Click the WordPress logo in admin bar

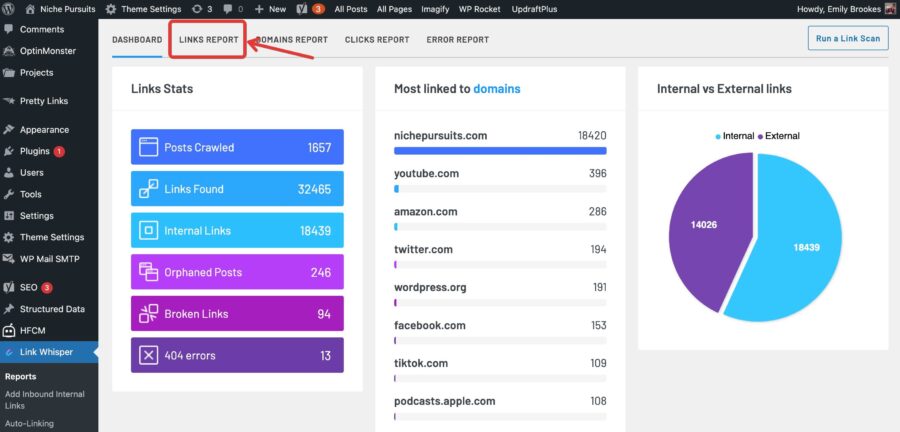8,9
